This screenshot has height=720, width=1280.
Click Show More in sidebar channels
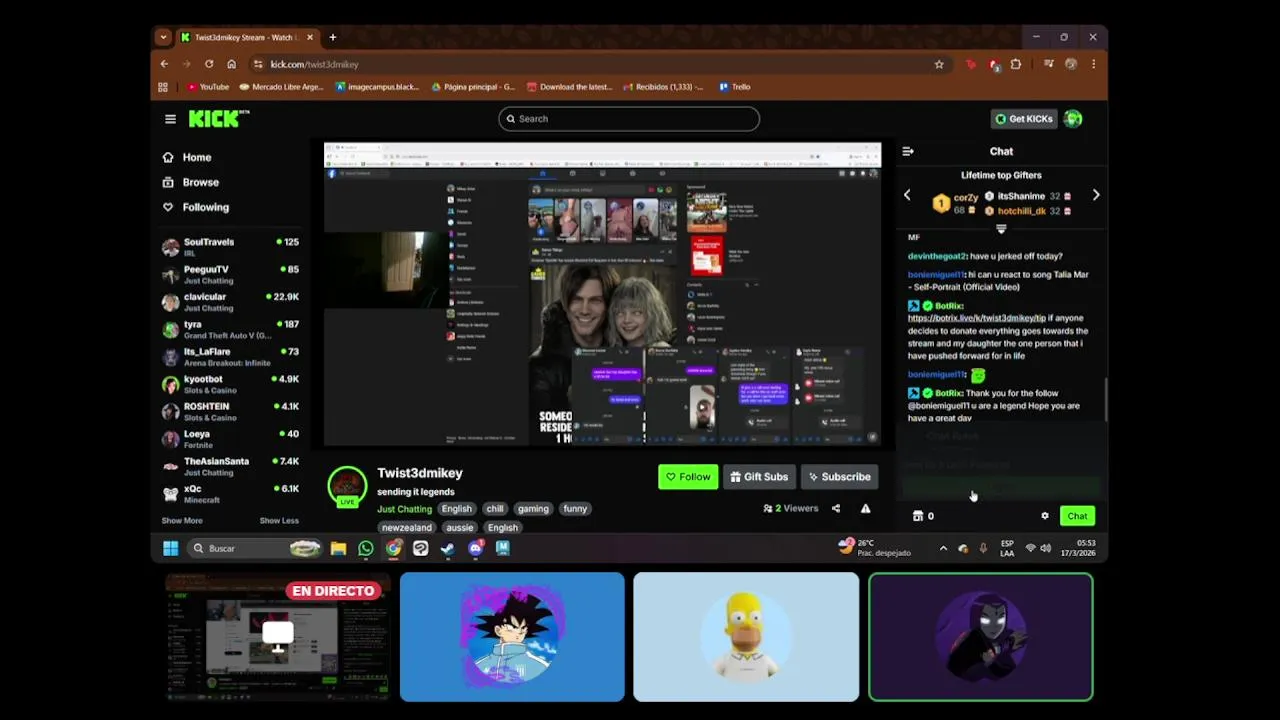(182, 520)
